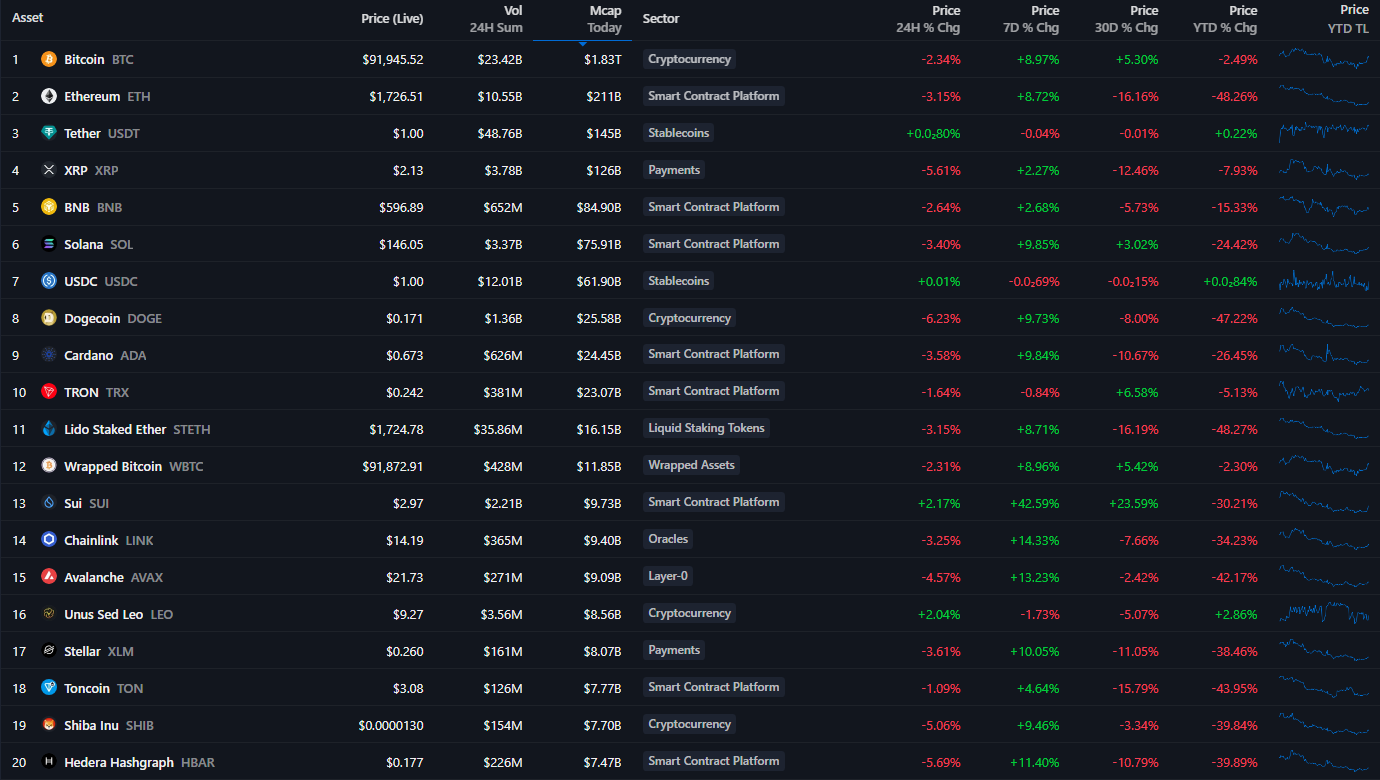Click BNB price $596.89
This screenshot has height=780, width=1380.
point(401,208)
